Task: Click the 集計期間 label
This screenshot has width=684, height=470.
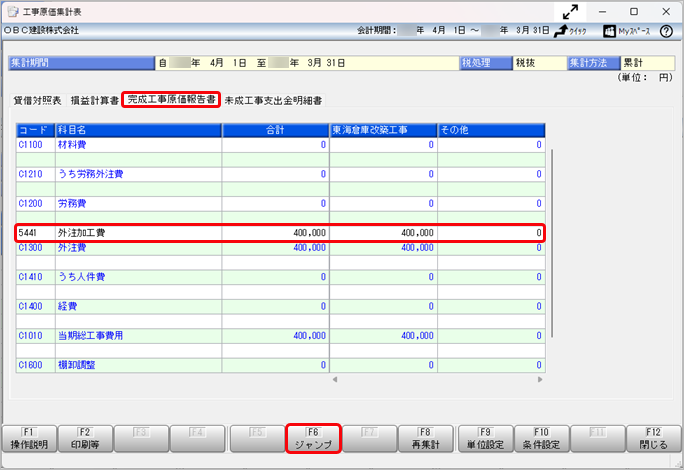Action: point(82,63)
